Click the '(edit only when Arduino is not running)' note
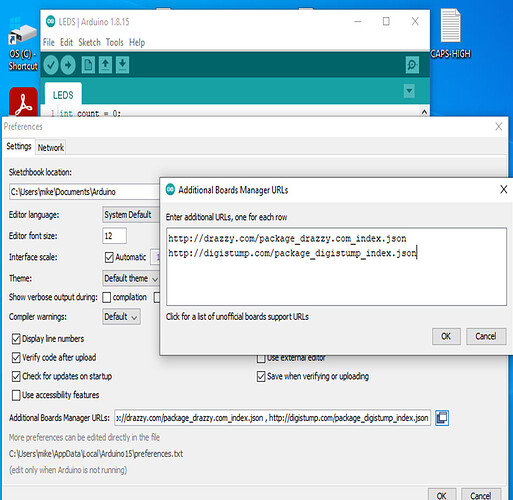Image resolution: width=513 pixels, height=500 pixels. click(x=68, y=470)
